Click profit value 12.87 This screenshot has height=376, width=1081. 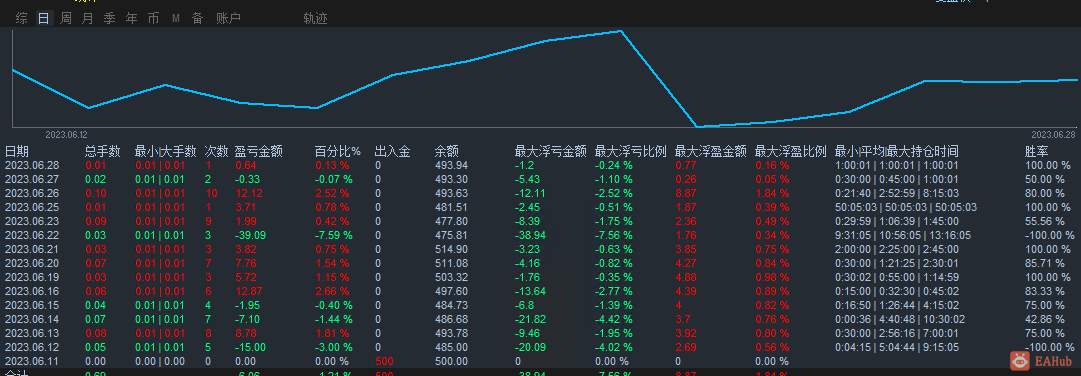point(249,290)
